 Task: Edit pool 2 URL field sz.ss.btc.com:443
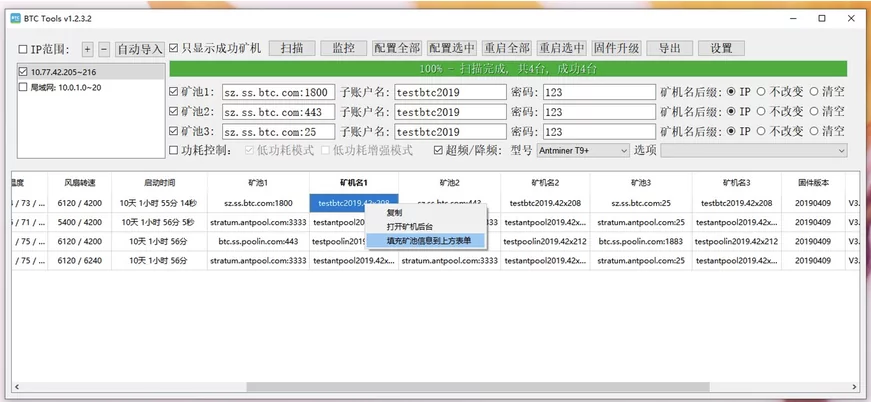[x=278, y=112]
